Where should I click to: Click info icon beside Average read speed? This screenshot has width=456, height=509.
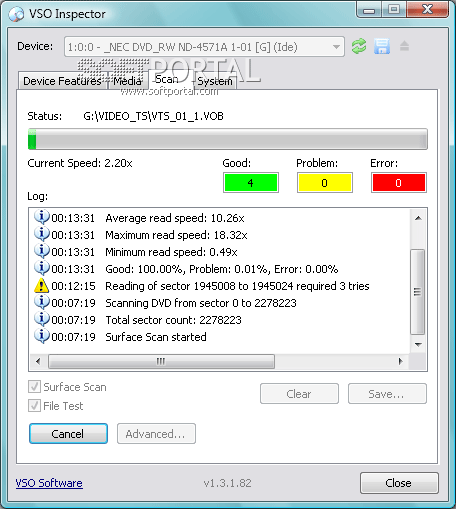pos(42,217)
